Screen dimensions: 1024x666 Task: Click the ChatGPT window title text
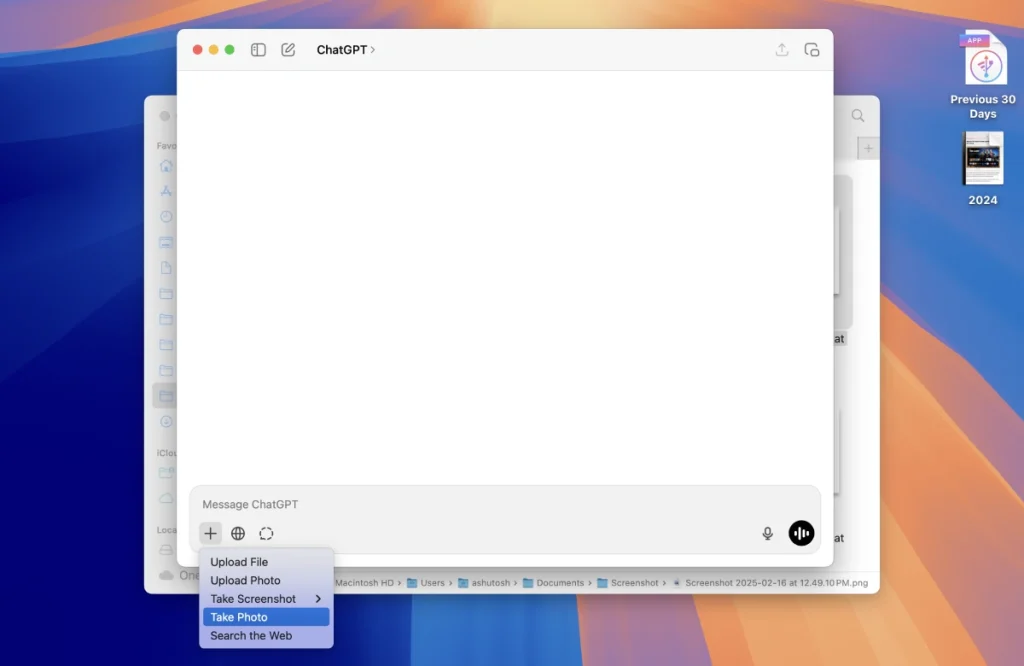342,50
